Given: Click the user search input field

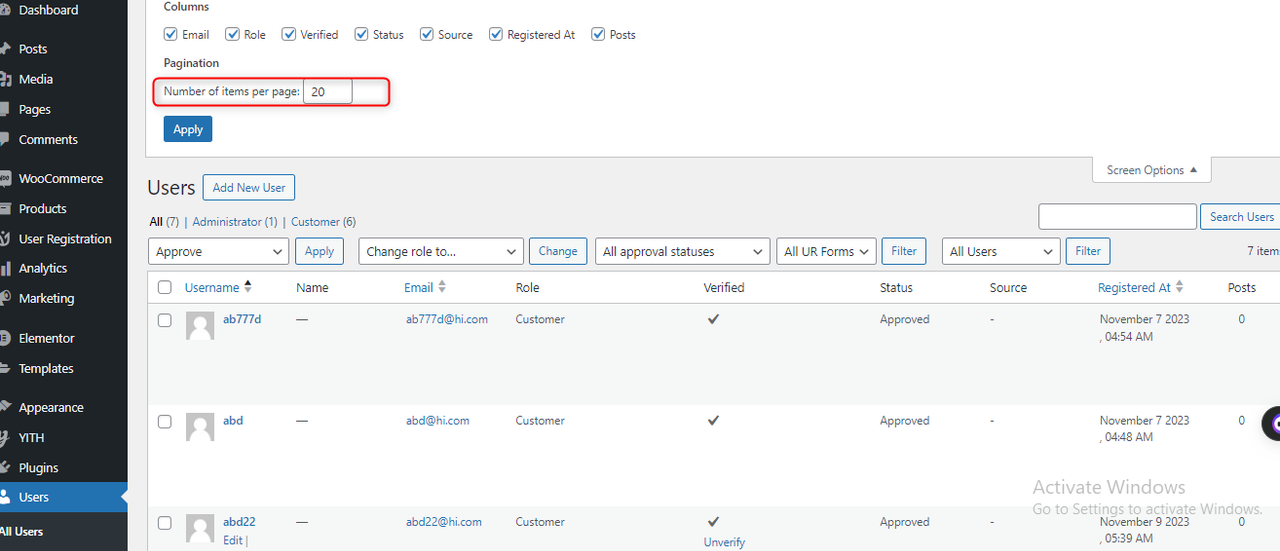Looking at the screenshot, I should (1118, 217).
